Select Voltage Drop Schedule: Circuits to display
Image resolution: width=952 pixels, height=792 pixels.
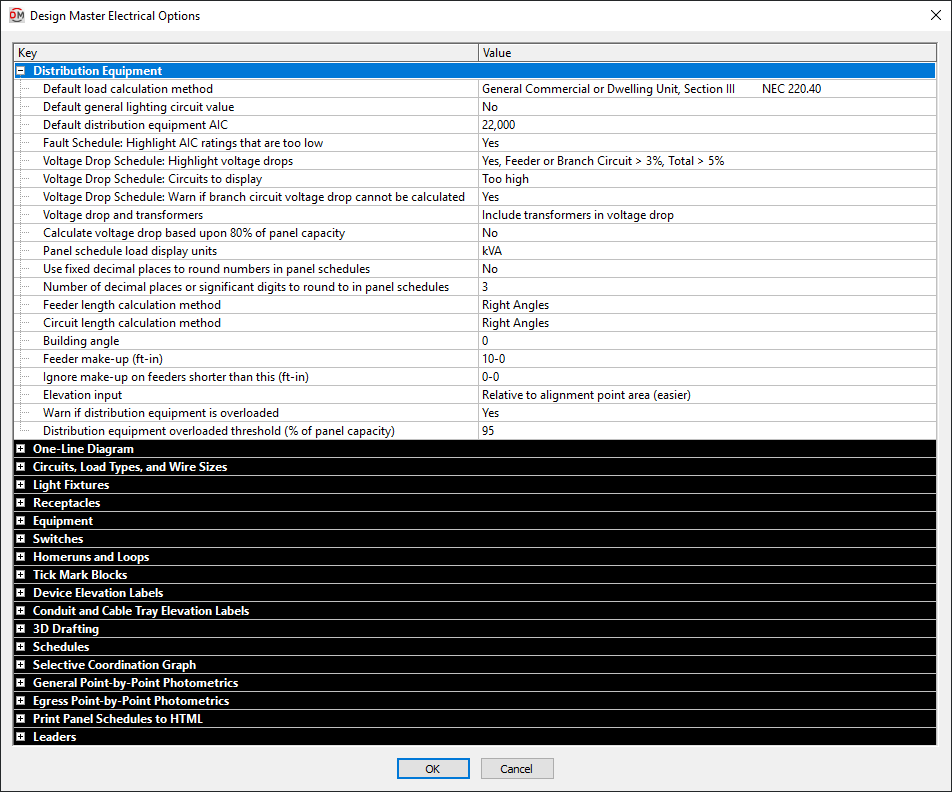[x=475, y=179]
